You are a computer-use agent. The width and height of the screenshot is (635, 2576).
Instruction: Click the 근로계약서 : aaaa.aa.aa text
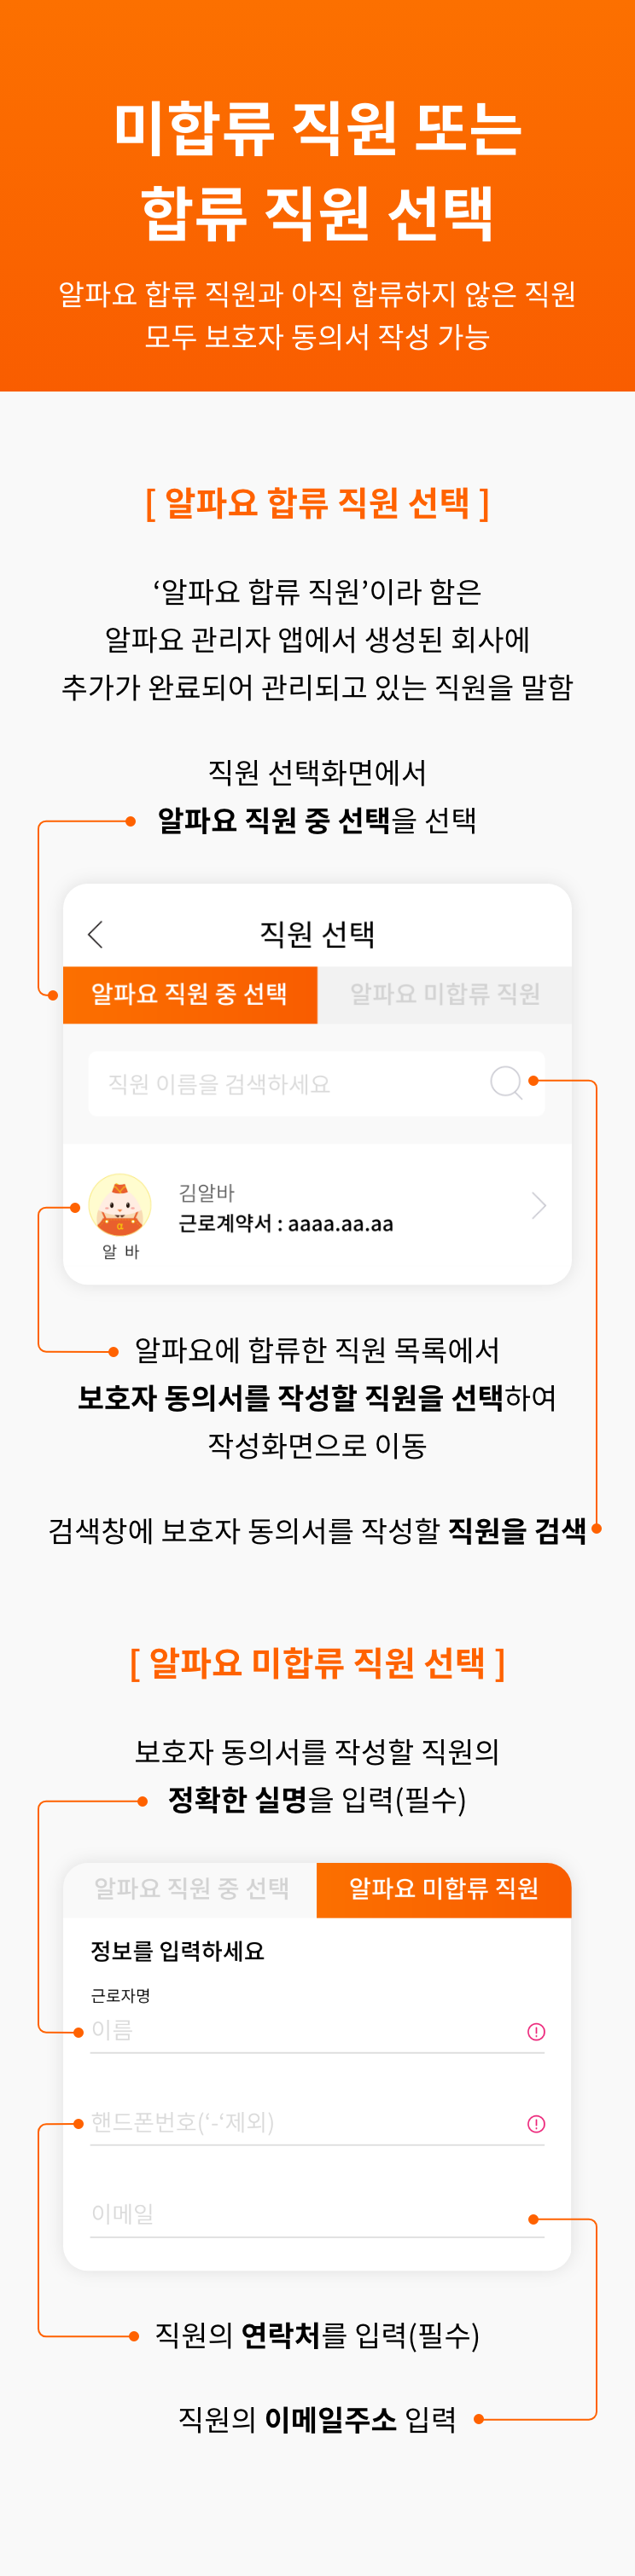click(x=286, y=1224)
